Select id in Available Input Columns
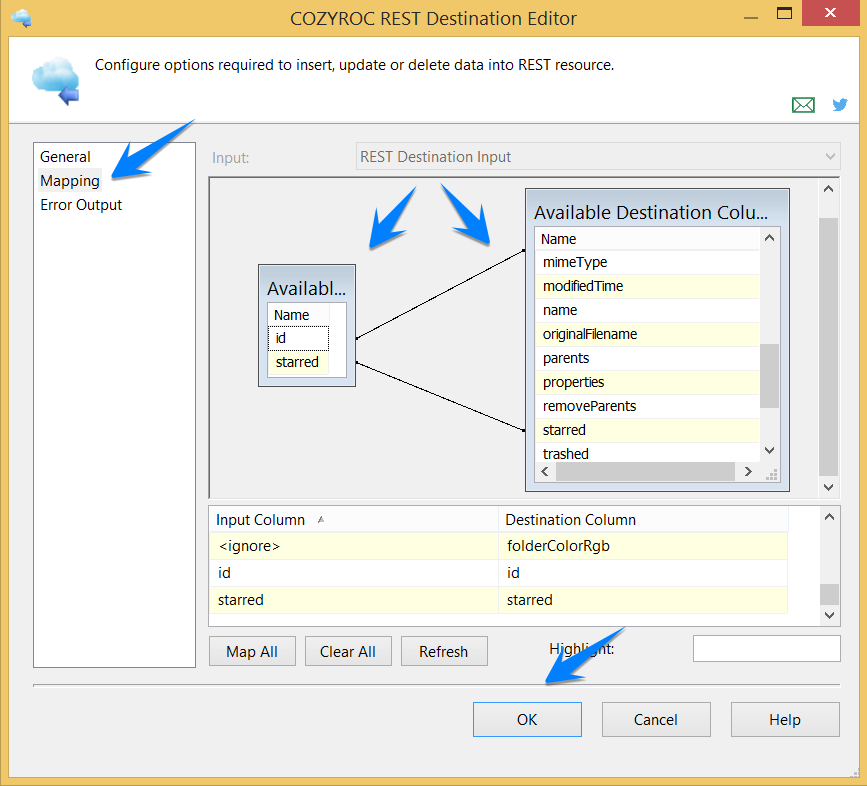Viewport: 867px width, 786px height. pos(299,338)
